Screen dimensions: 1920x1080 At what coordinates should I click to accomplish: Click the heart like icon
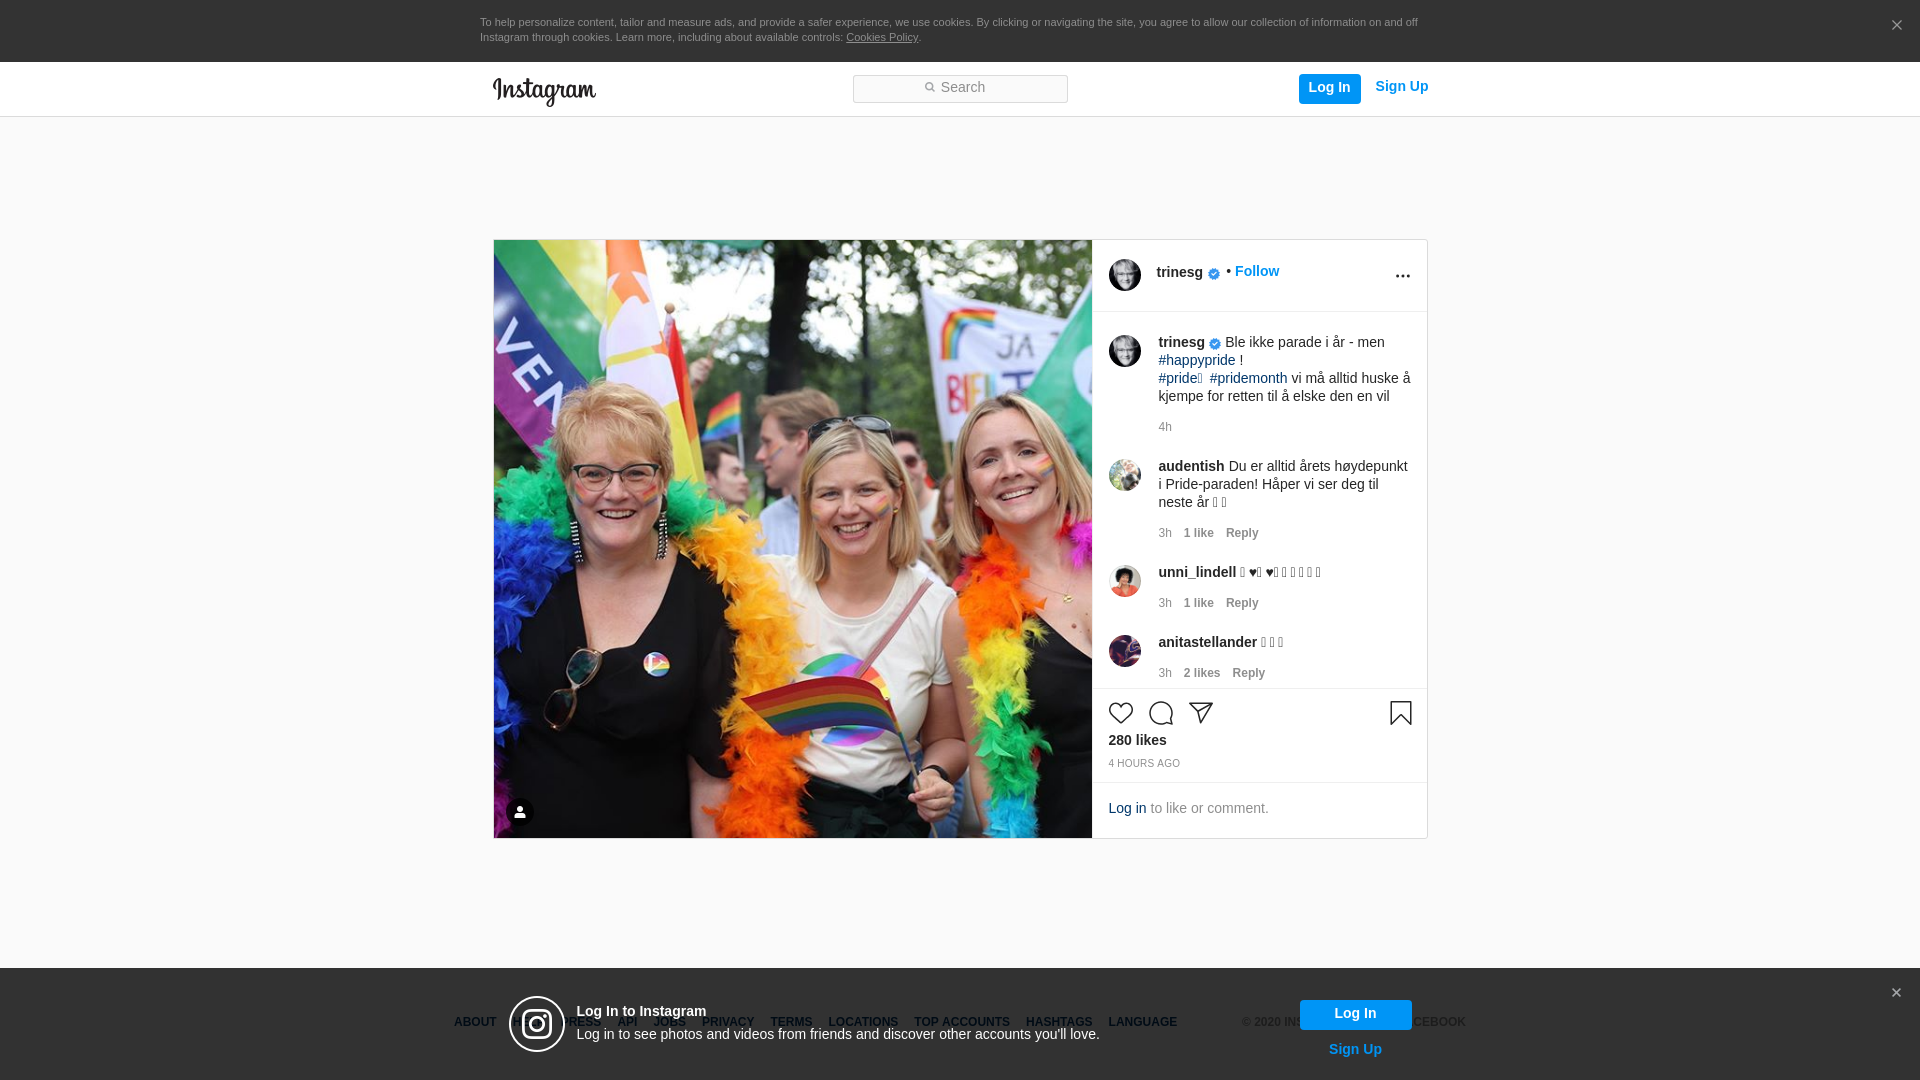tap(1120, 713)
